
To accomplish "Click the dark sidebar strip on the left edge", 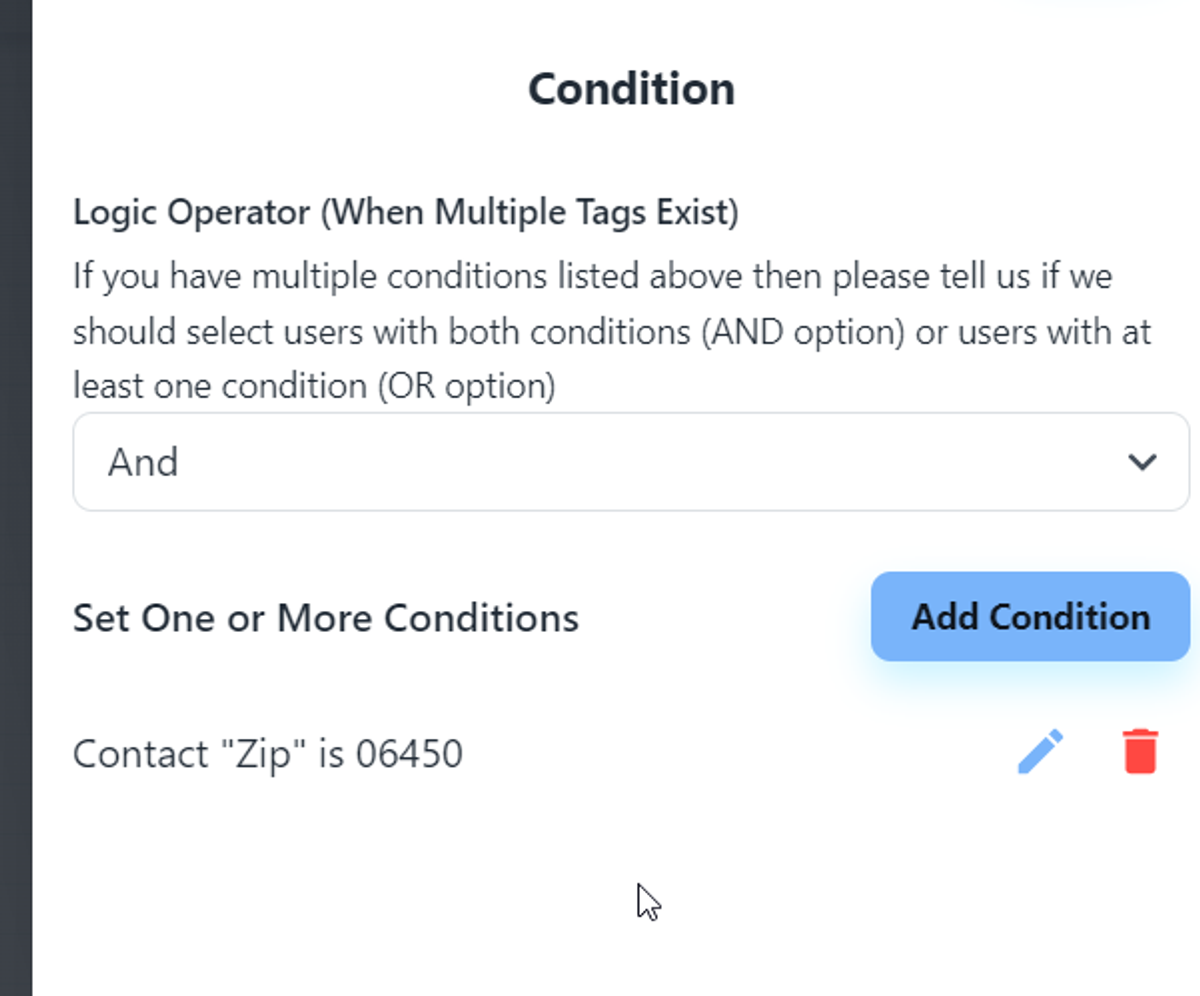I will click(x=15, y=500).
